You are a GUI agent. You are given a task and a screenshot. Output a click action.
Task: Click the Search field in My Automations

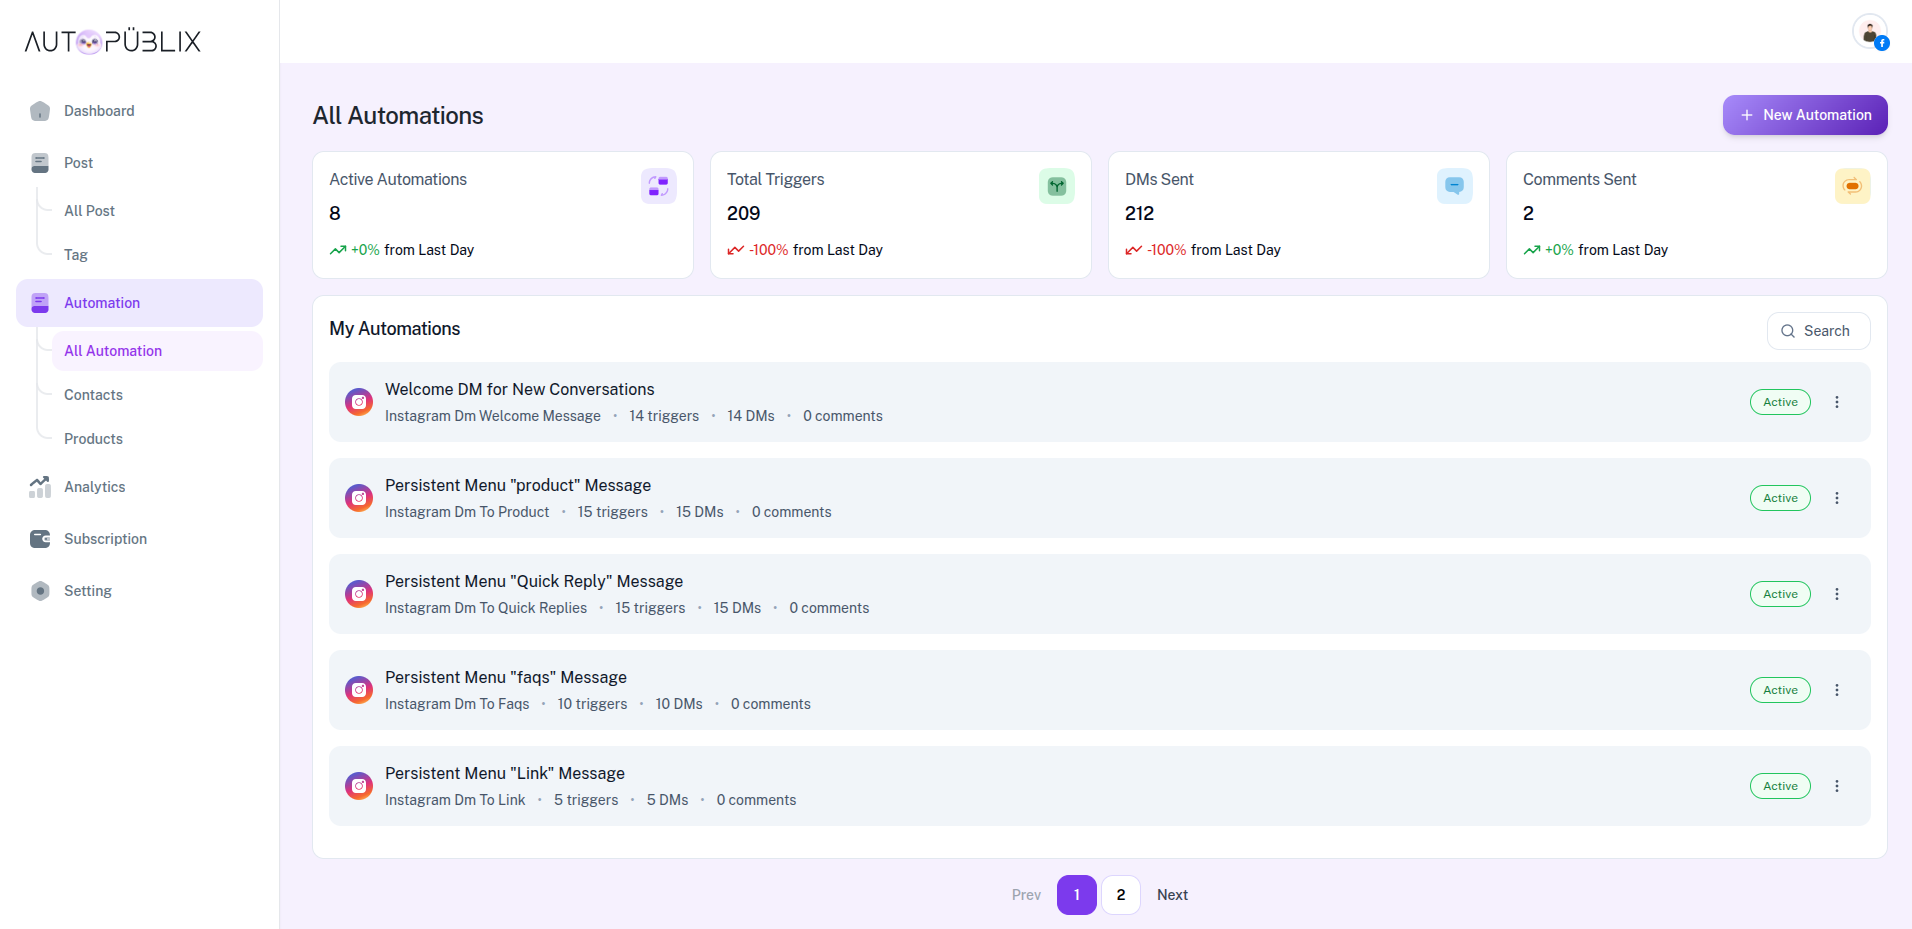point(1818,331)
